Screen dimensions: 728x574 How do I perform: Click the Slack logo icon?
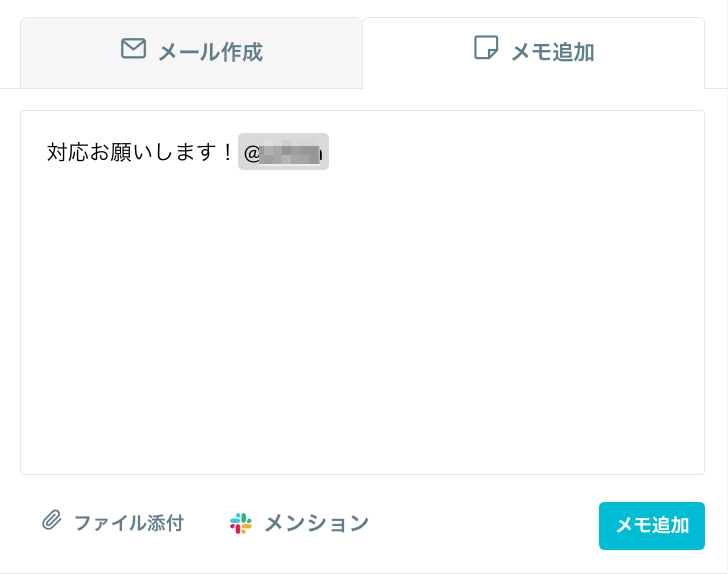(x=241, y=523)
